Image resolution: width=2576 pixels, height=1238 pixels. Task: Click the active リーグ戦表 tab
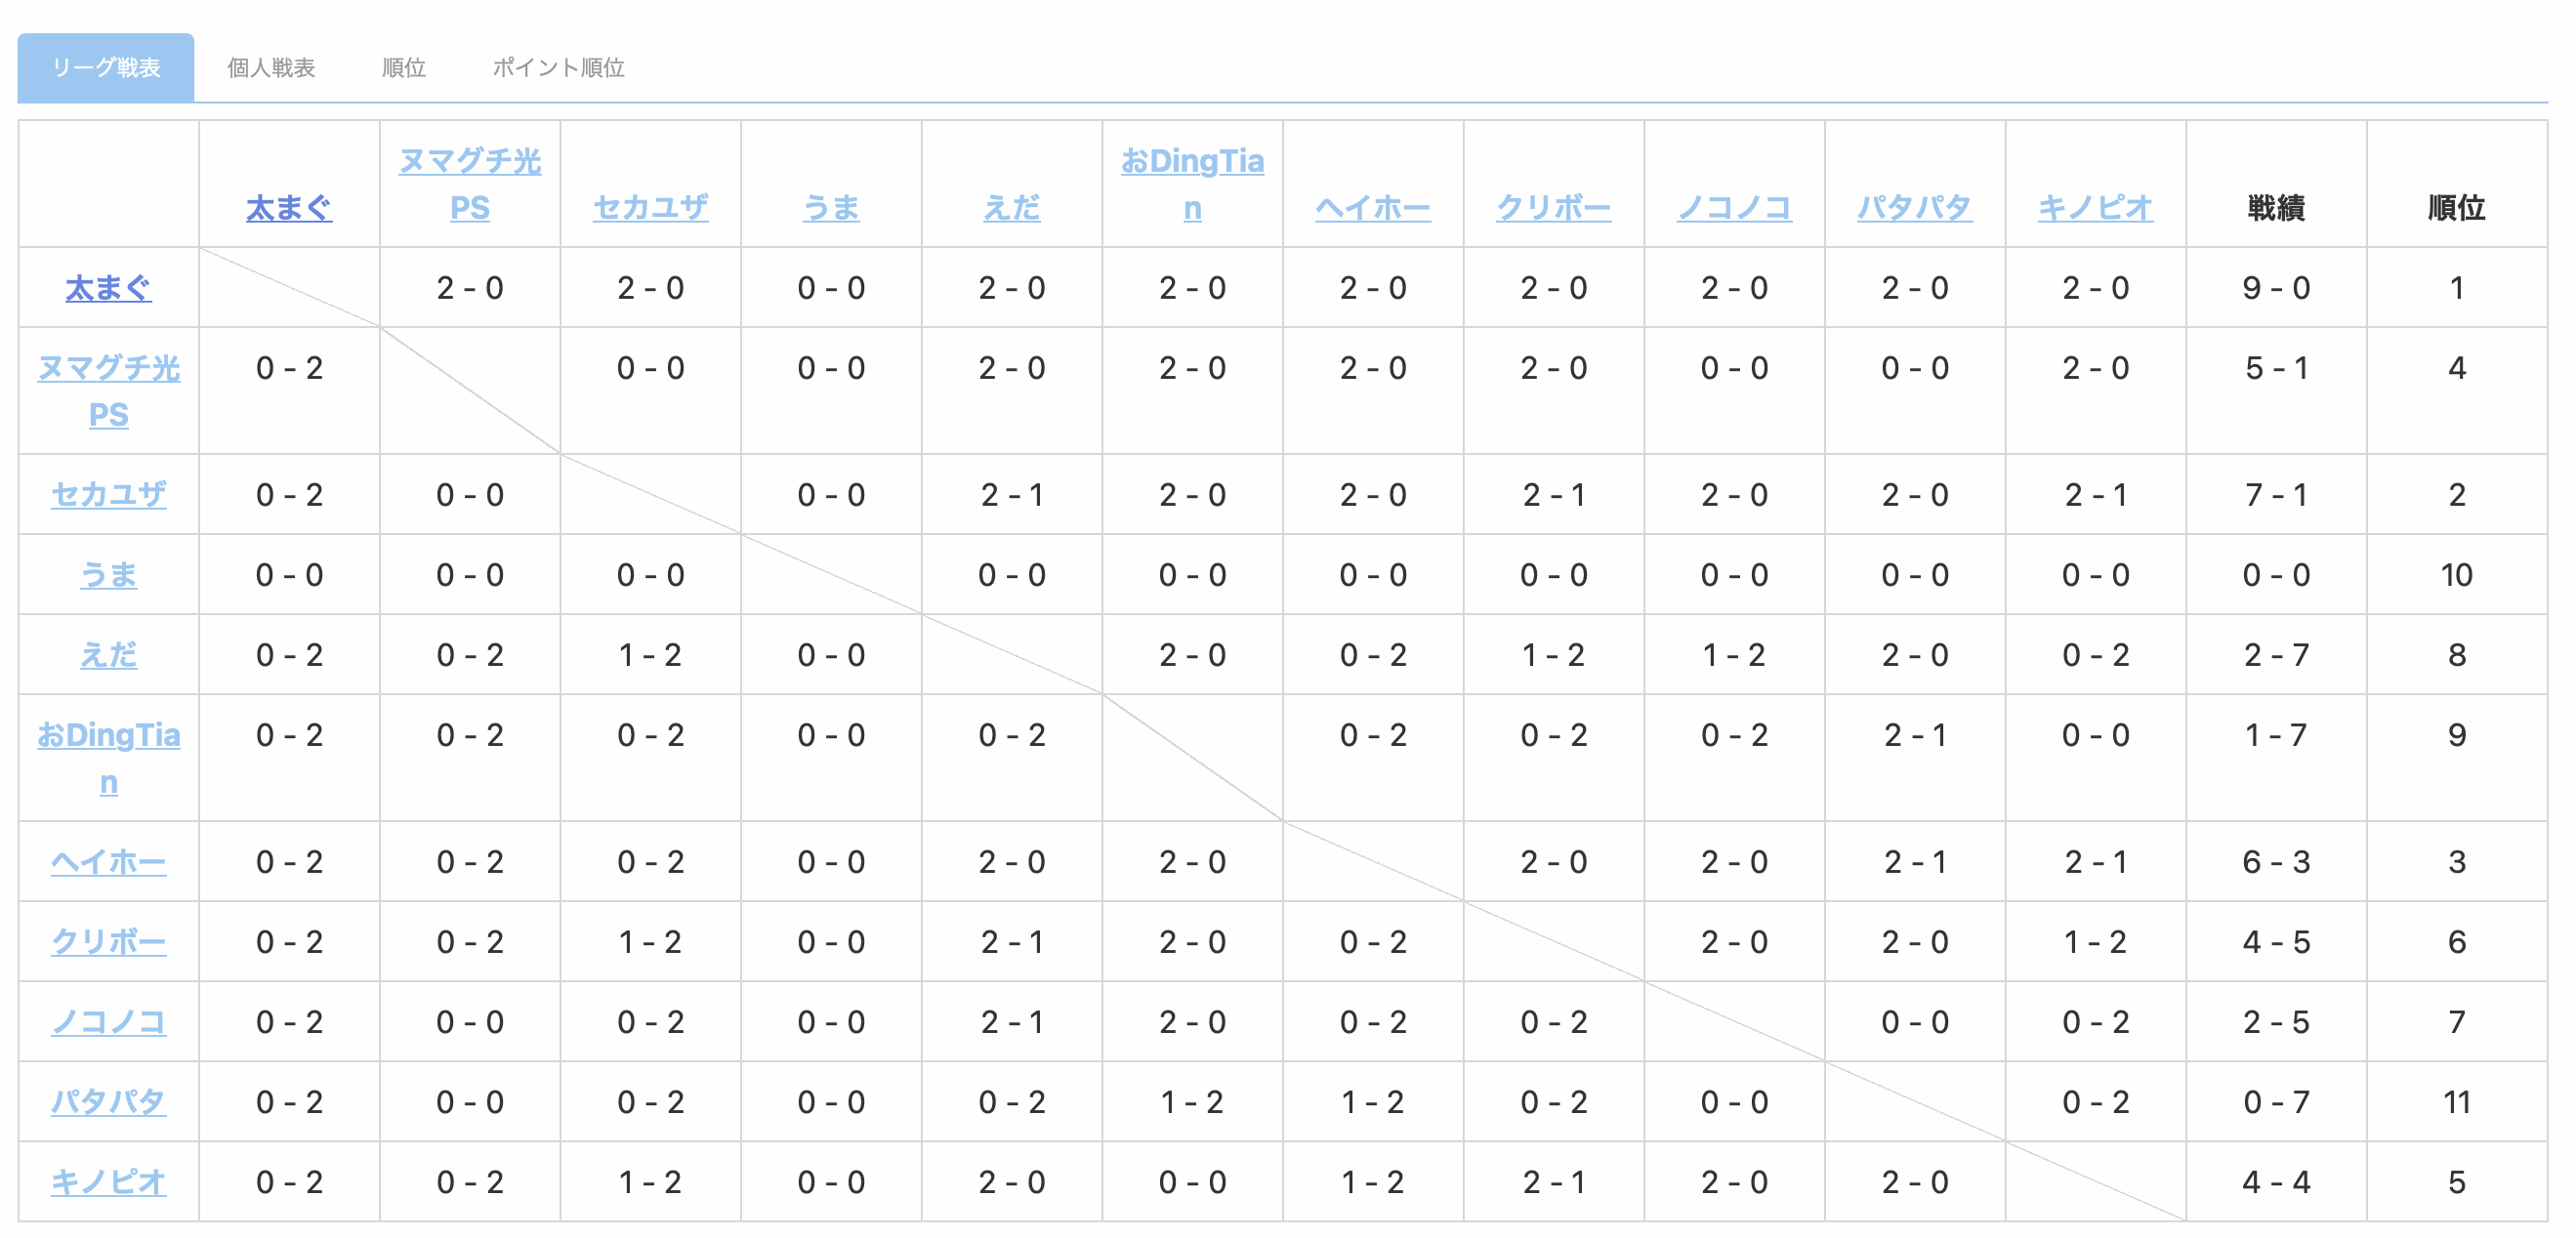[x=106, y=68]
